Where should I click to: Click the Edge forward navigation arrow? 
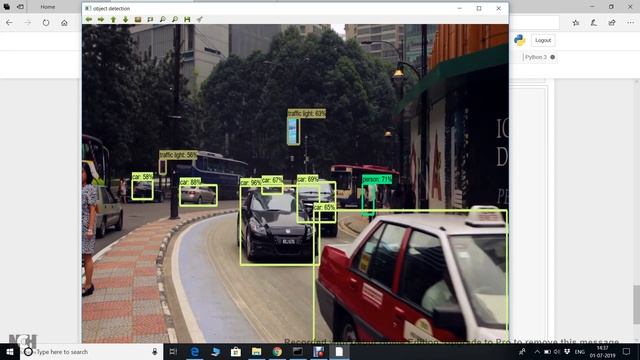click(x=28, y=23)
